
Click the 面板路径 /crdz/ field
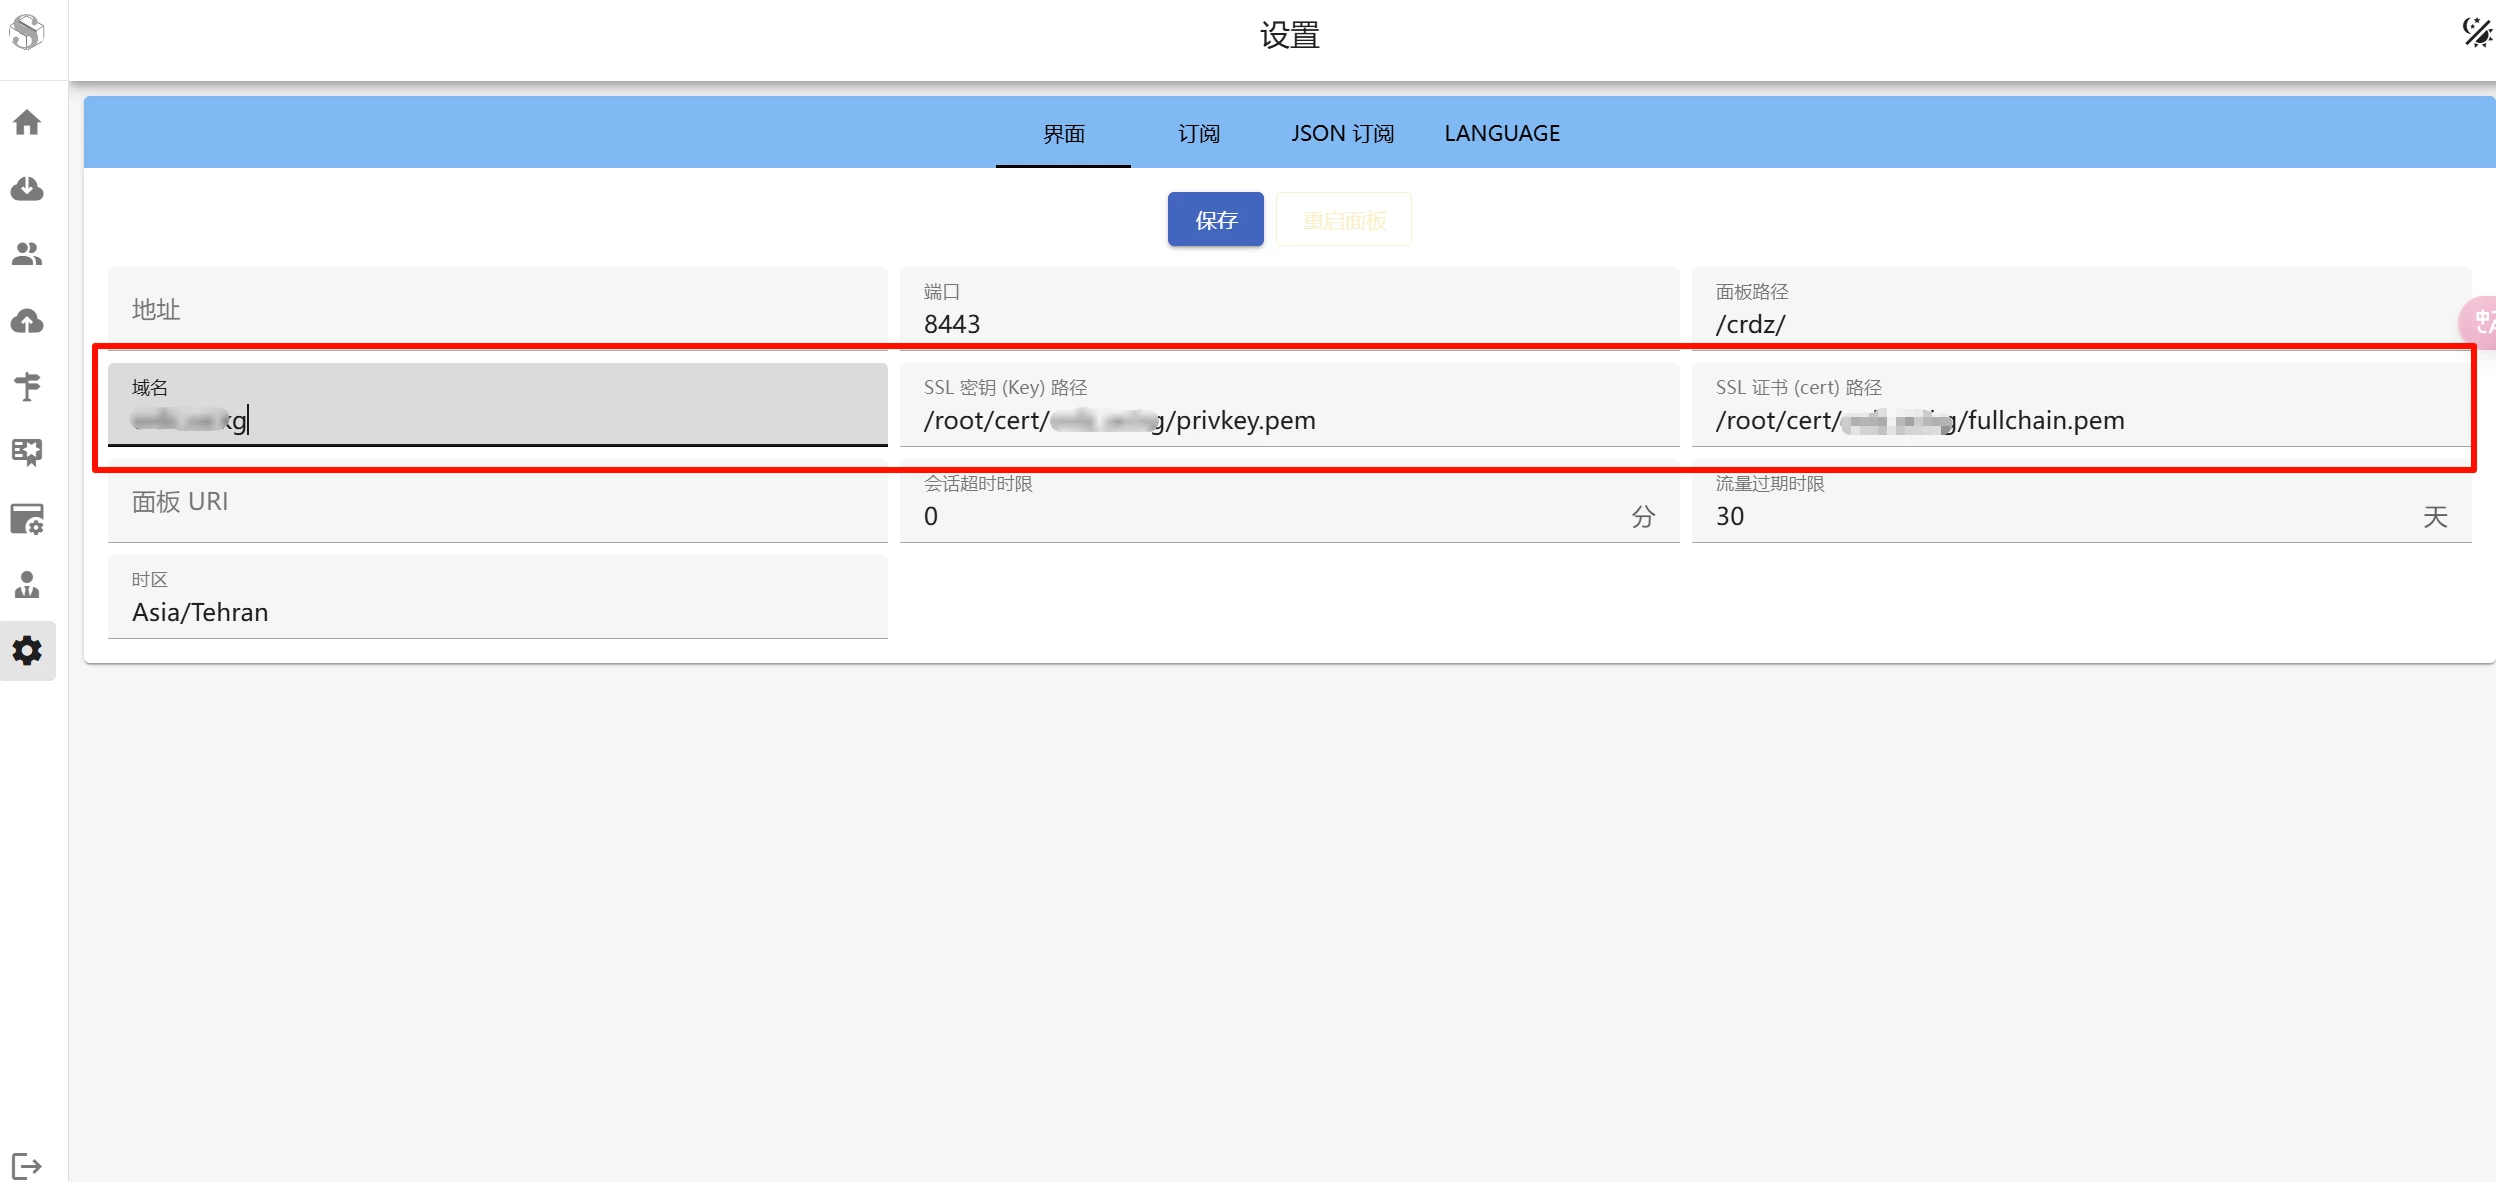pos(2080,323)
